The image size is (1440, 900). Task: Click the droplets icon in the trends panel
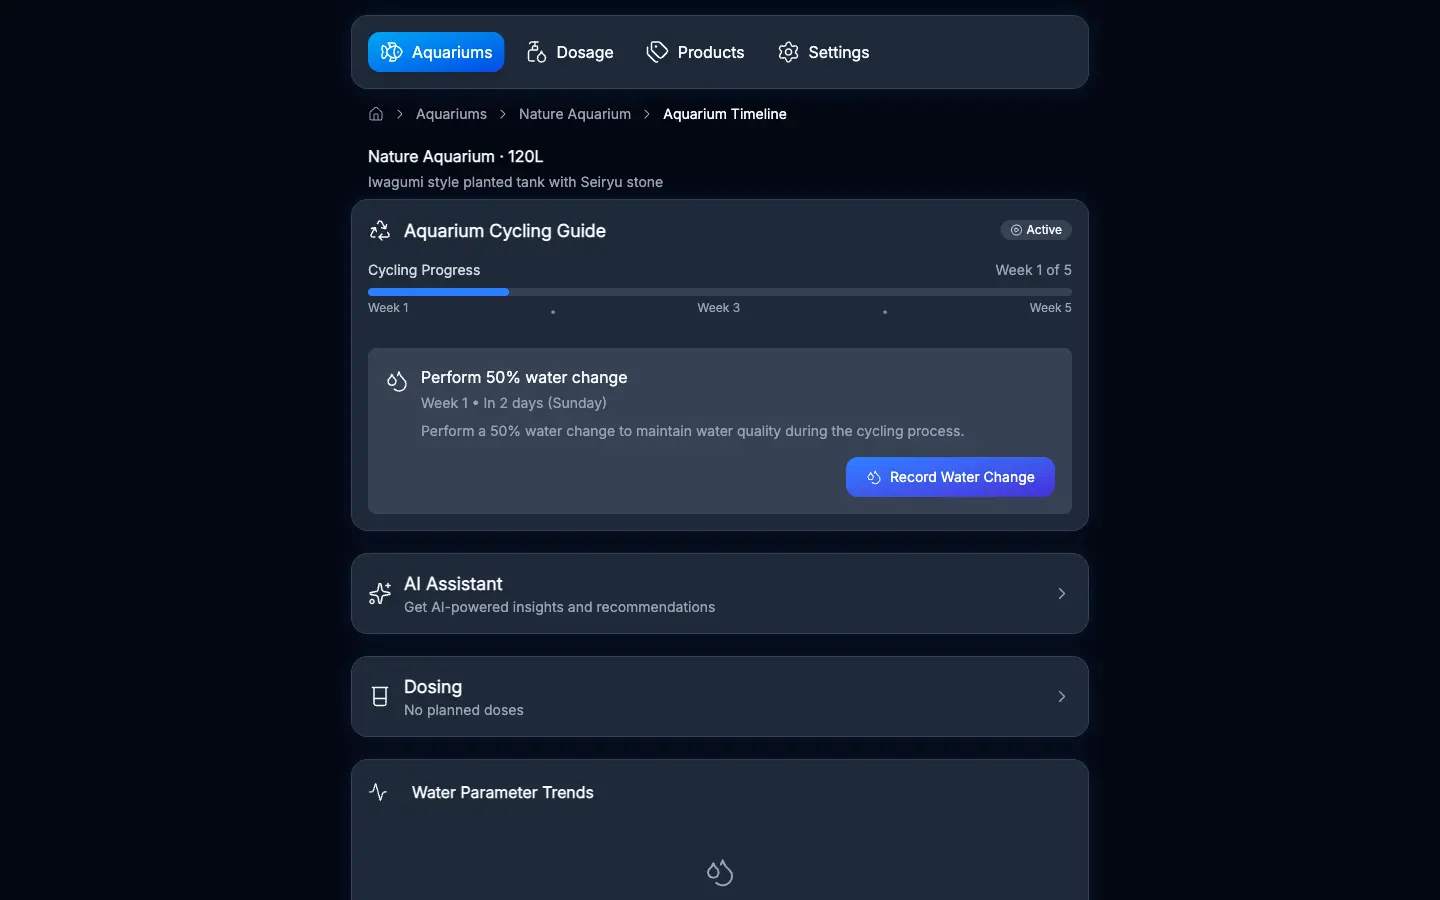[x=720, y=873]
